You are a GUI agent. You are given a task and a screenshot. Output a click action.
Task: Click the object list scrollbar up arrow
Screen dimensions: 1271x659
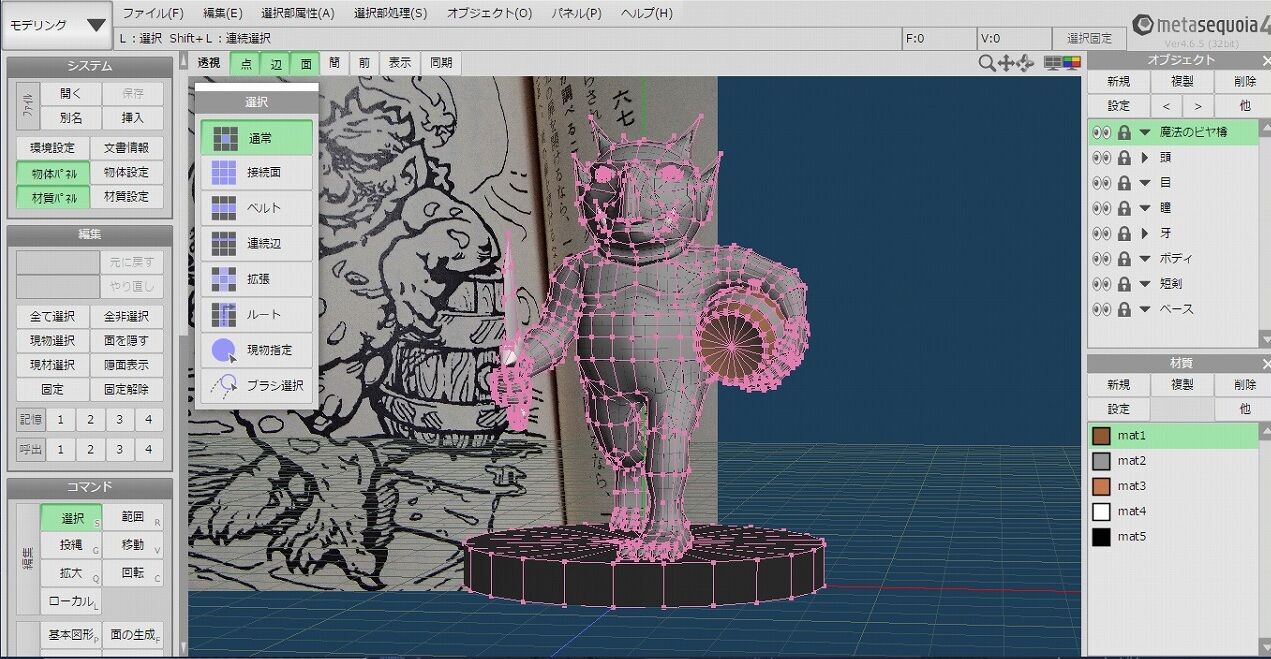coord(1265,128)
